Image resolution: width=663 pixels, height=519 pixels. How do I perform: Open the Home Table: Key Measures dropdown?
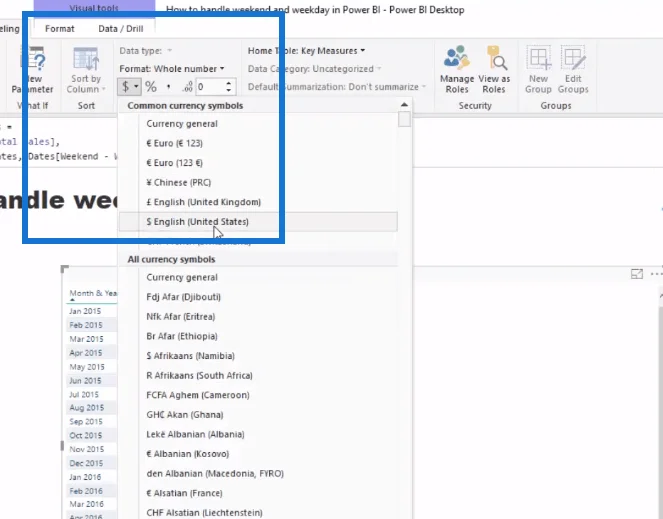(x=306, y=51)
